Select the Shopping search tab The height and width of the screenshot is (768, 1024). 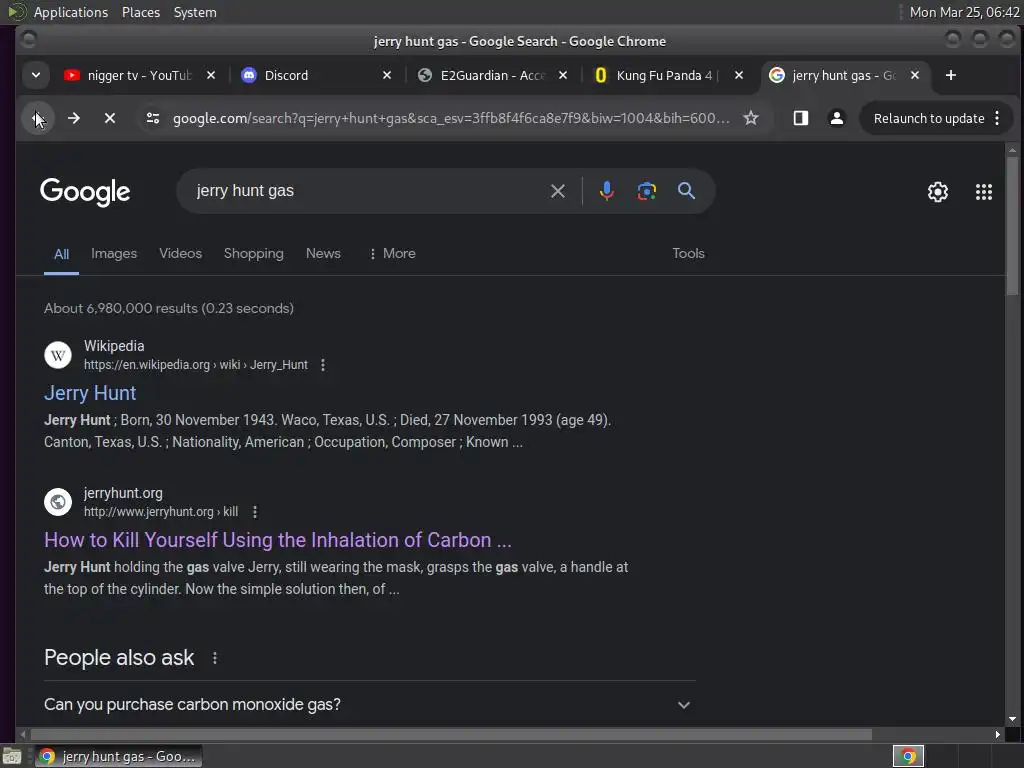coord(253,253)
